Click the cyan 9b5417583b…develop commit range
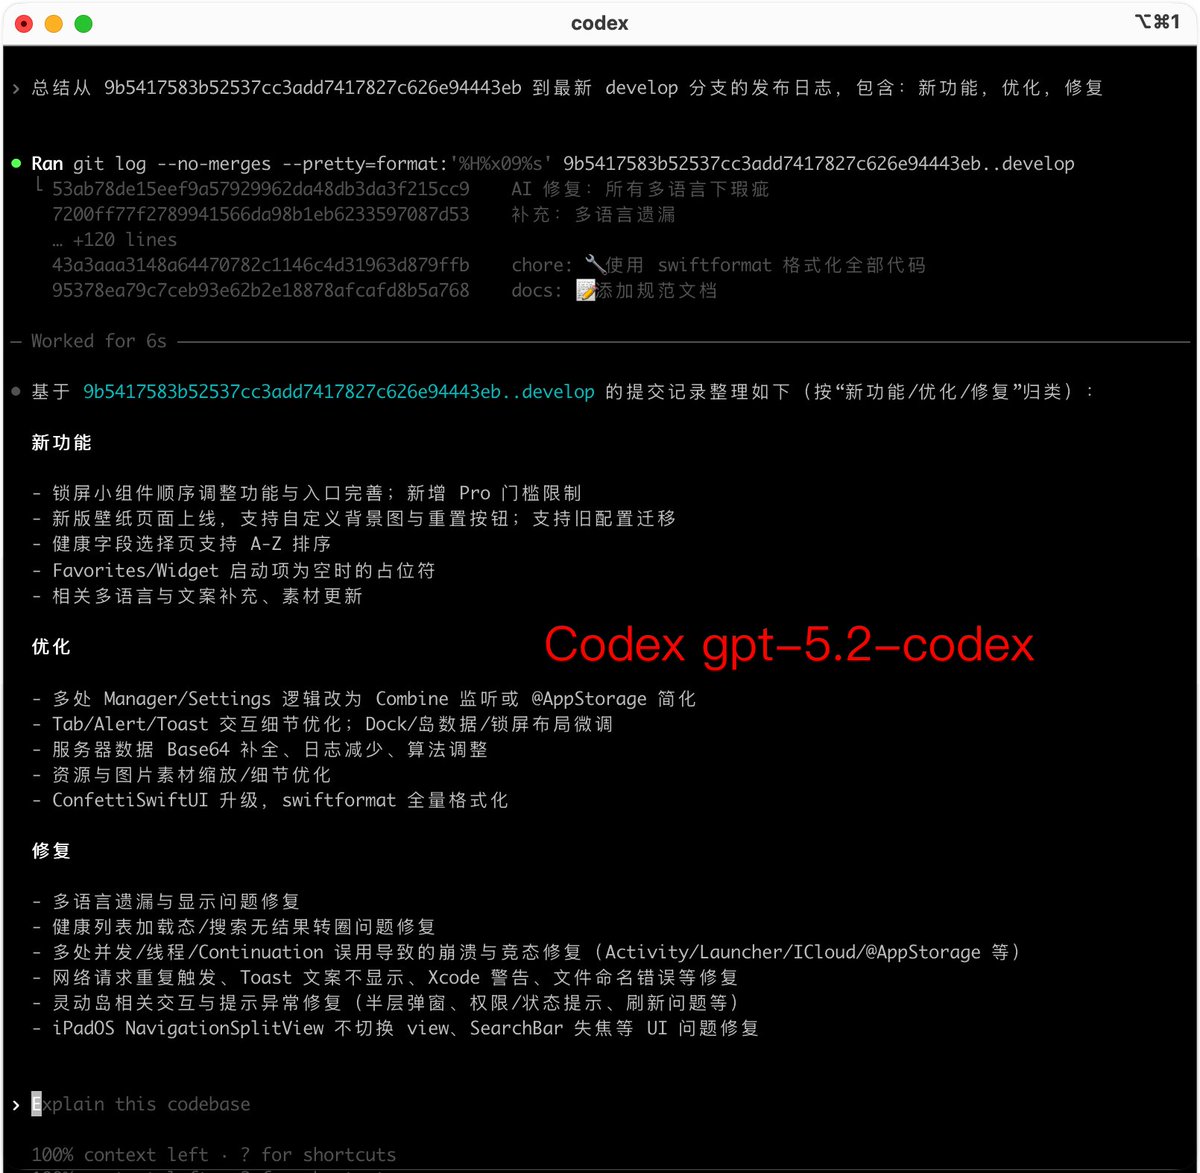1200x1173 pixels. [x=338, y=392]
